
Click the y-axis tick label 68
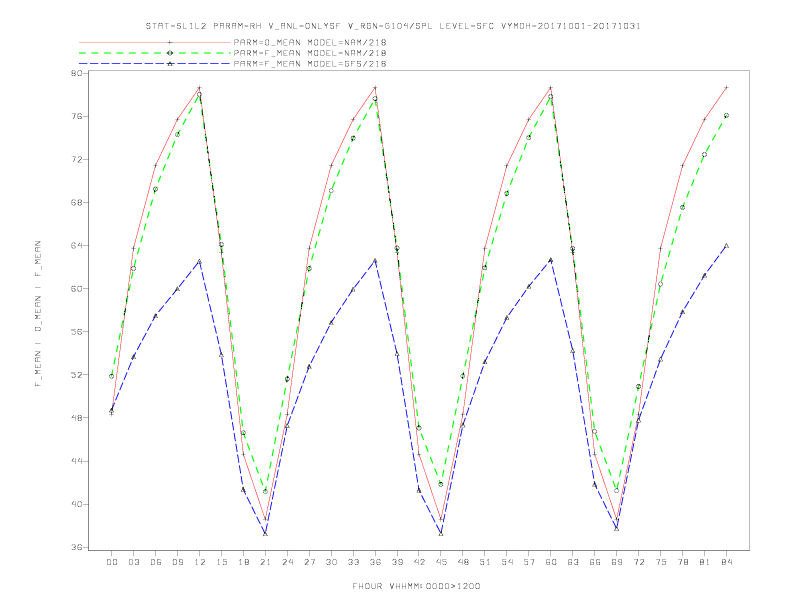pyautogui.click(x=77, y=202)
